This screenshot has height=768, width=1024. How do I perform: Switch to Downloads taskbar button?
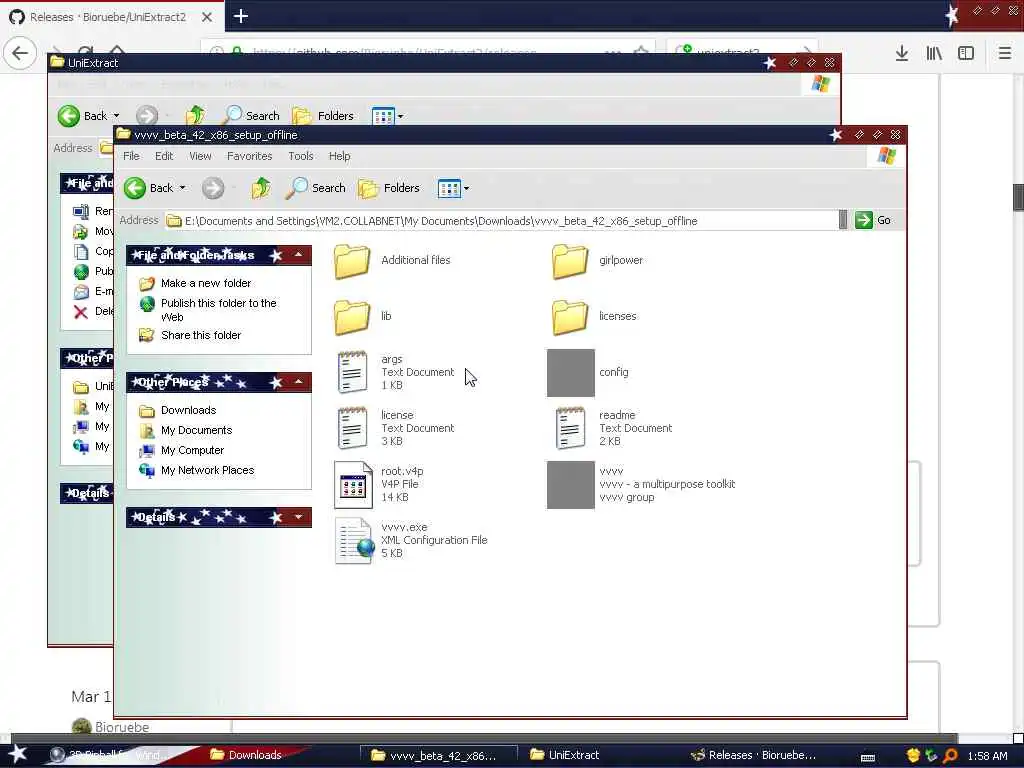coord(247,755)
